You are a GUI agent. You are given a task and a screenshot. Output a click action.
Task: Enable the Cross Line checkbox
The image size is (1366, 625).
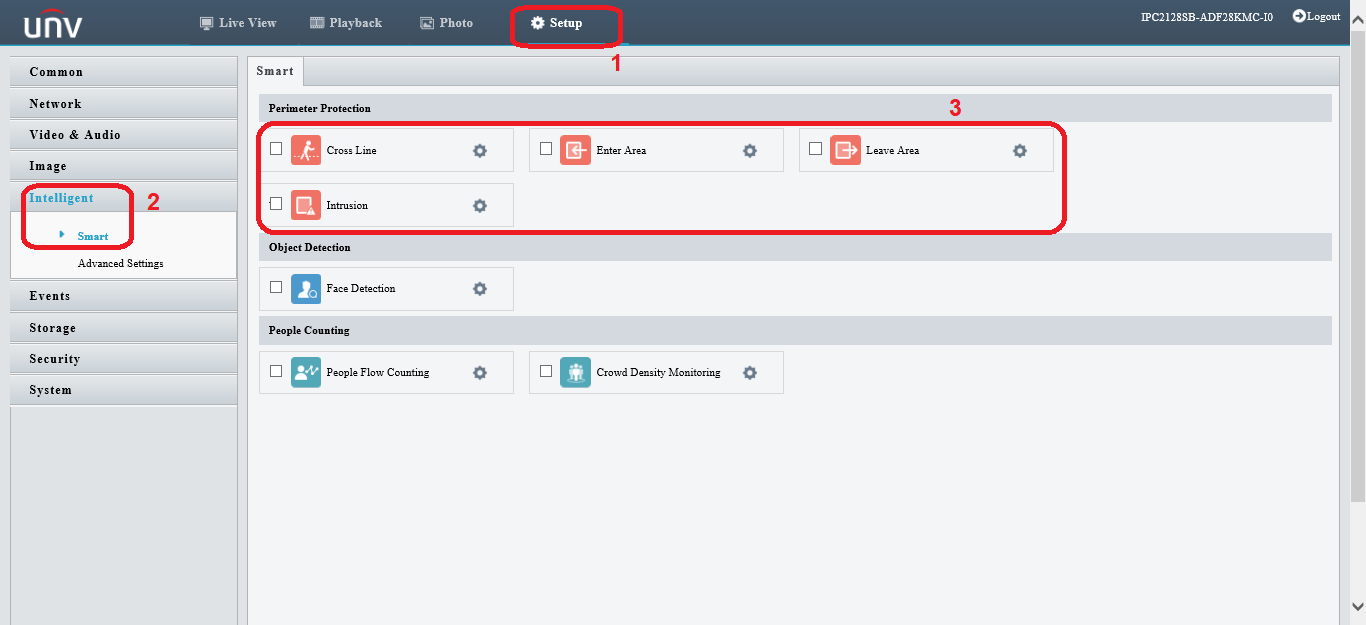point(276,149)
